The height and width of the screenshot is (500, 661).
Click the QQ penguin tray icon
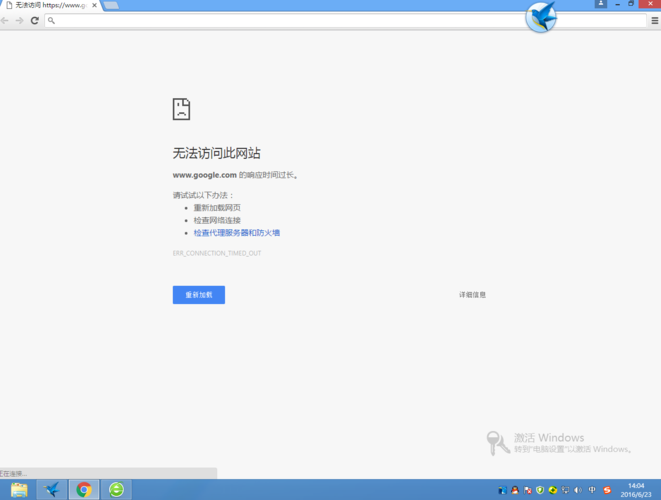click(515, 490)
